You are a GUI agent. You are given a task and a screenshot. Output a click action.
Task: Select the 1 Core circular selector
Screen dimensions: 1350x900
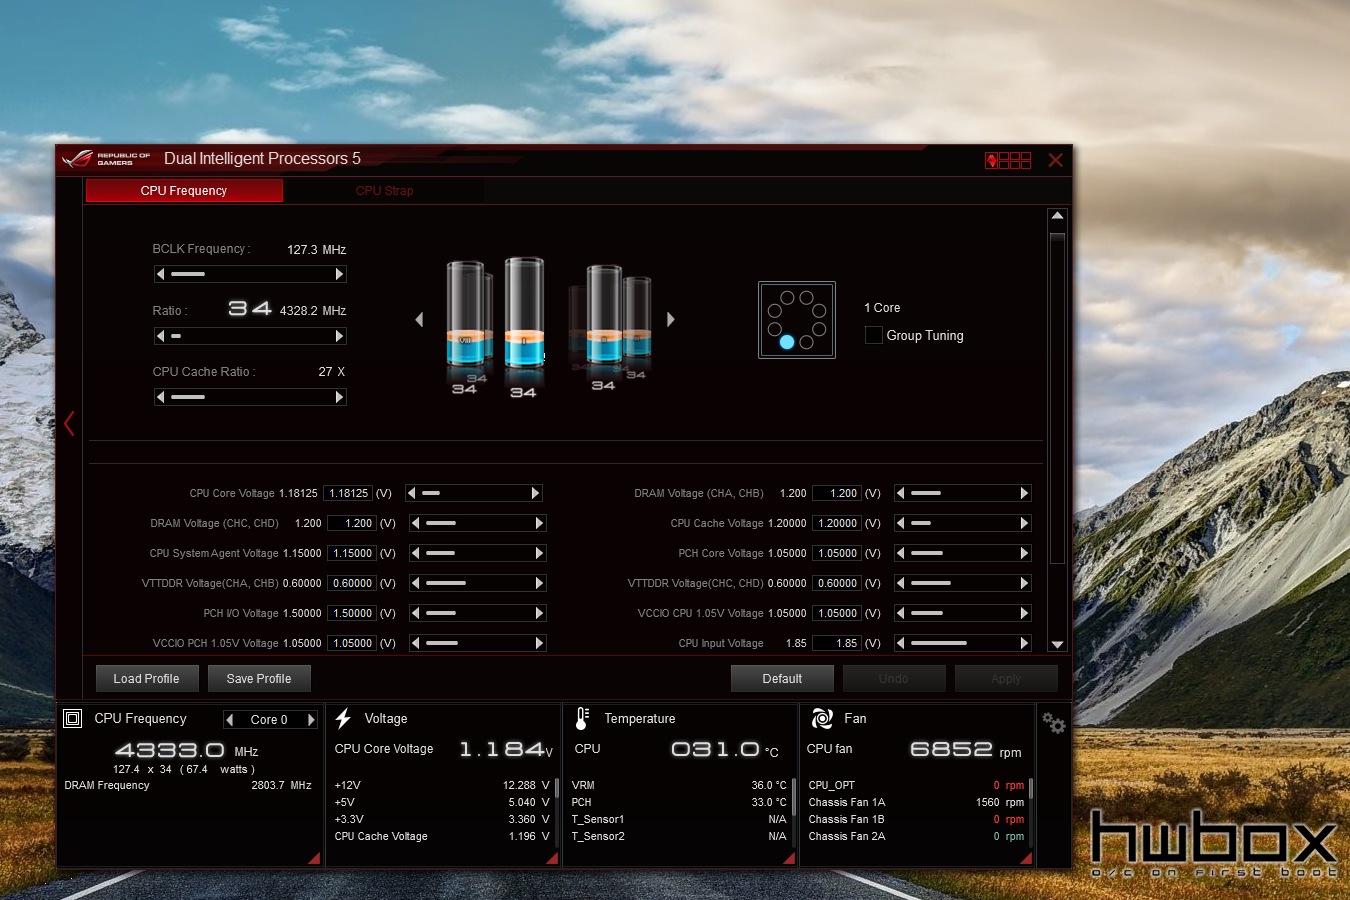tap(797, 320)
